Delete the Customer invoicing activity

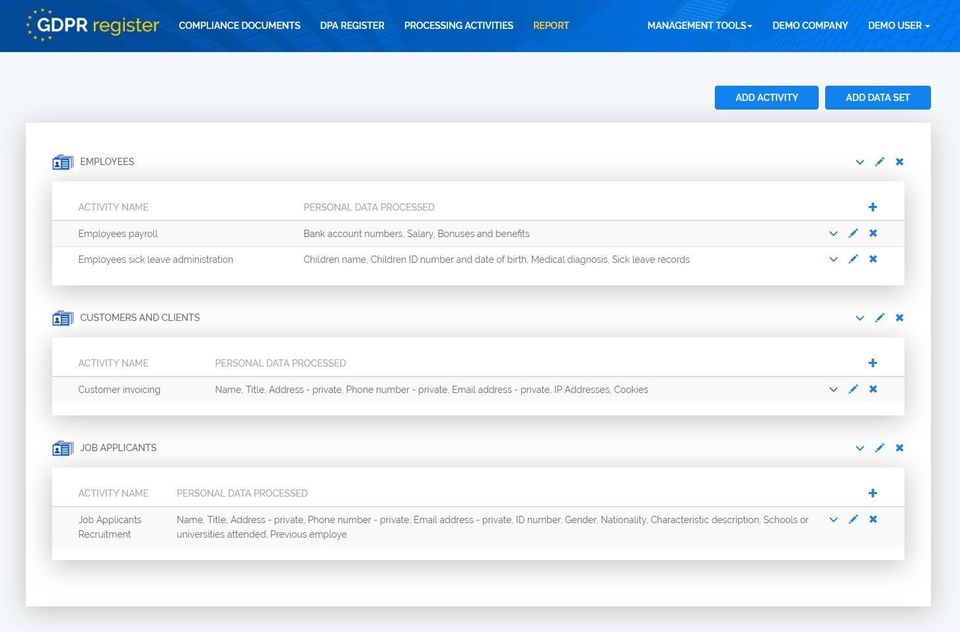(x=873, y=389)
